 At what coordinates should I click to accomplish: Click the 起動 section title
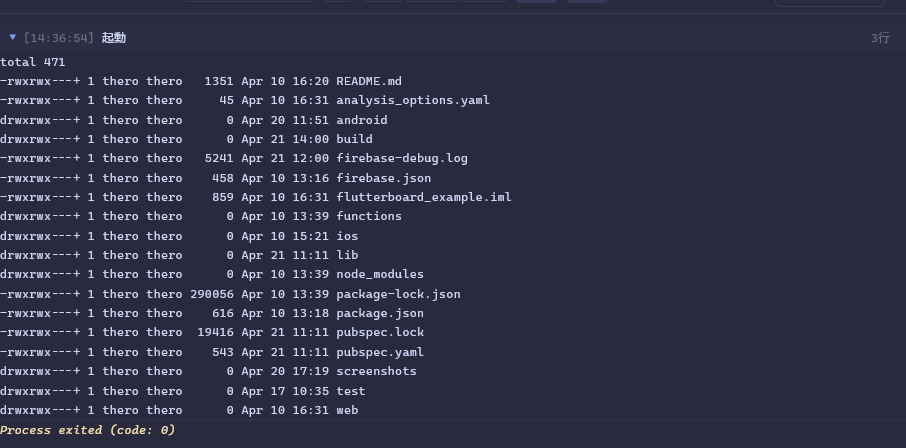point(113,38)
